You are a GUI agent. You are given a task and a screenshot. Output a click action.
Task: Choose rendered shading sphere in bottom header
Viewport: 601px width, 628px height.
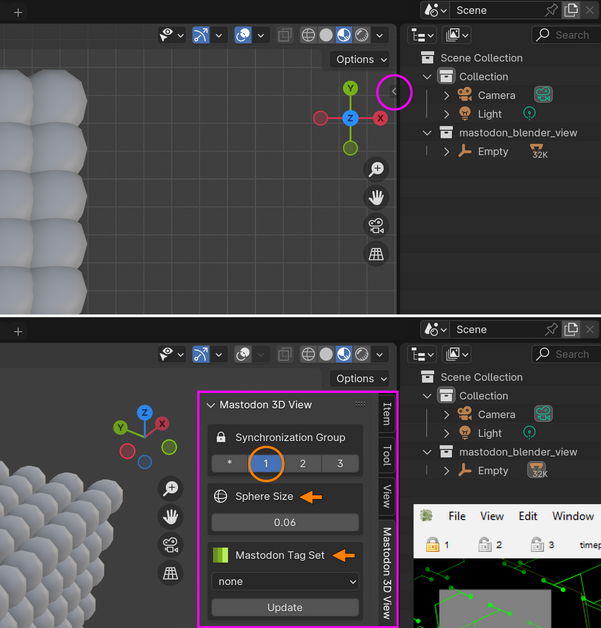tap(362, 354)
